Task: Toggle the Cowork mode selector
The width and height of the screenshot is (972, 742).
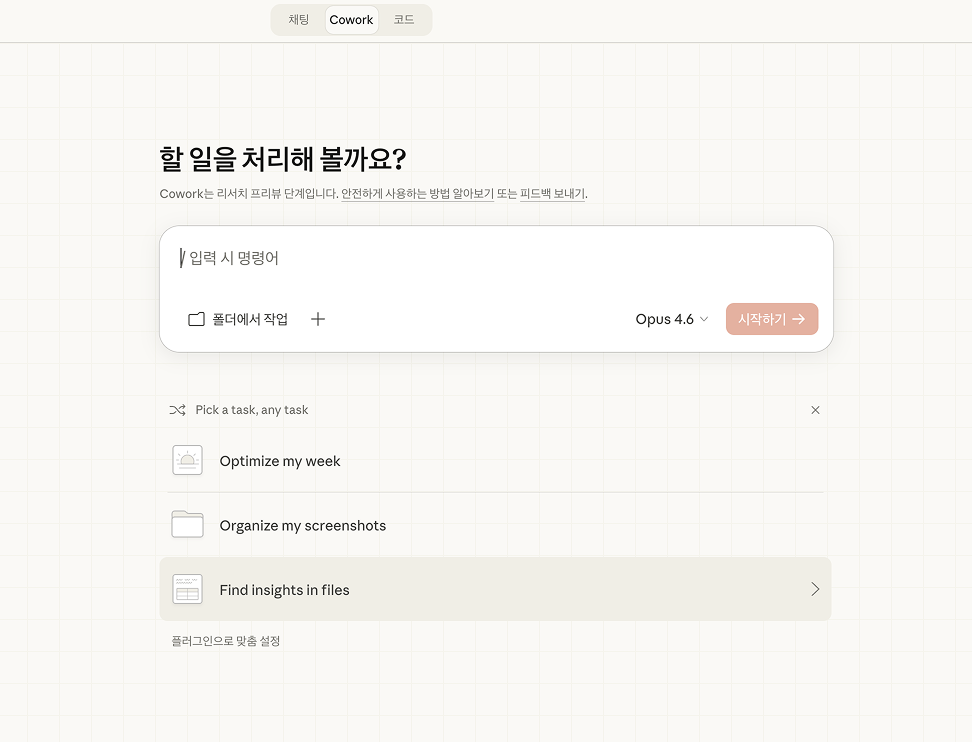Action: 351,19
